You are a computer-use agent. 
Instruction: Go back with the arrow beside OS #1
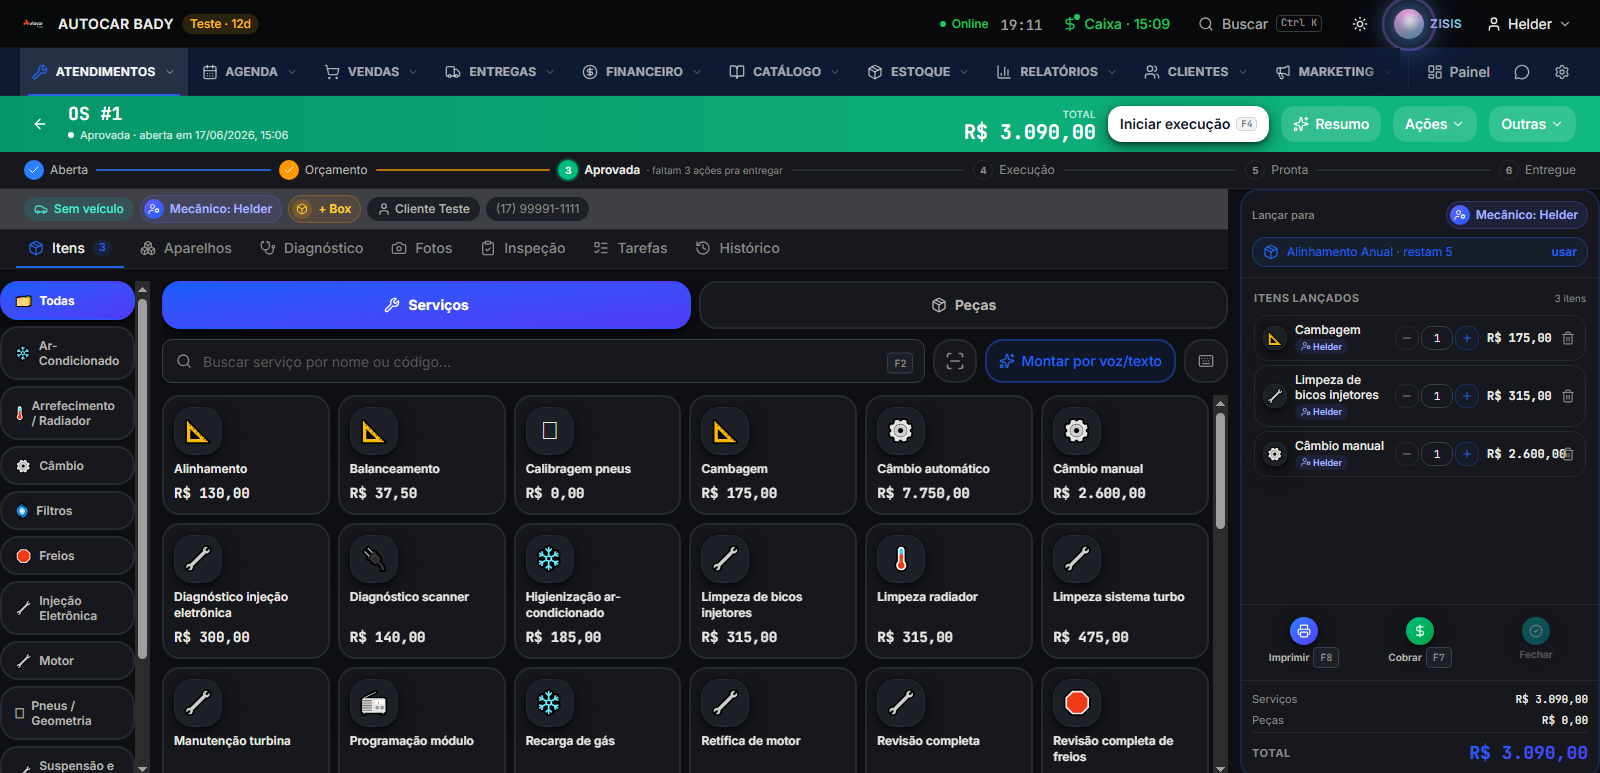point(40,124)
